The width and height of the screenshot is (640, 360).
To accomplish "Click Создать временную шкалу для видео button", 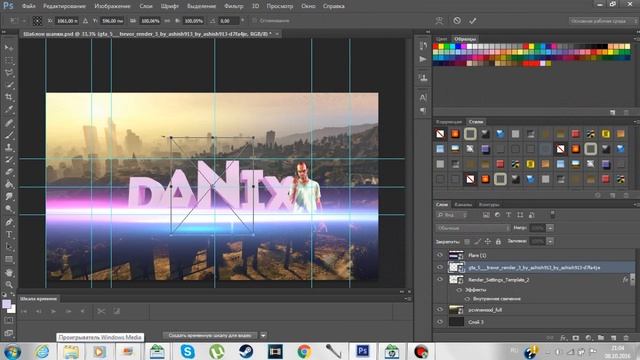I will coord(210,336).
